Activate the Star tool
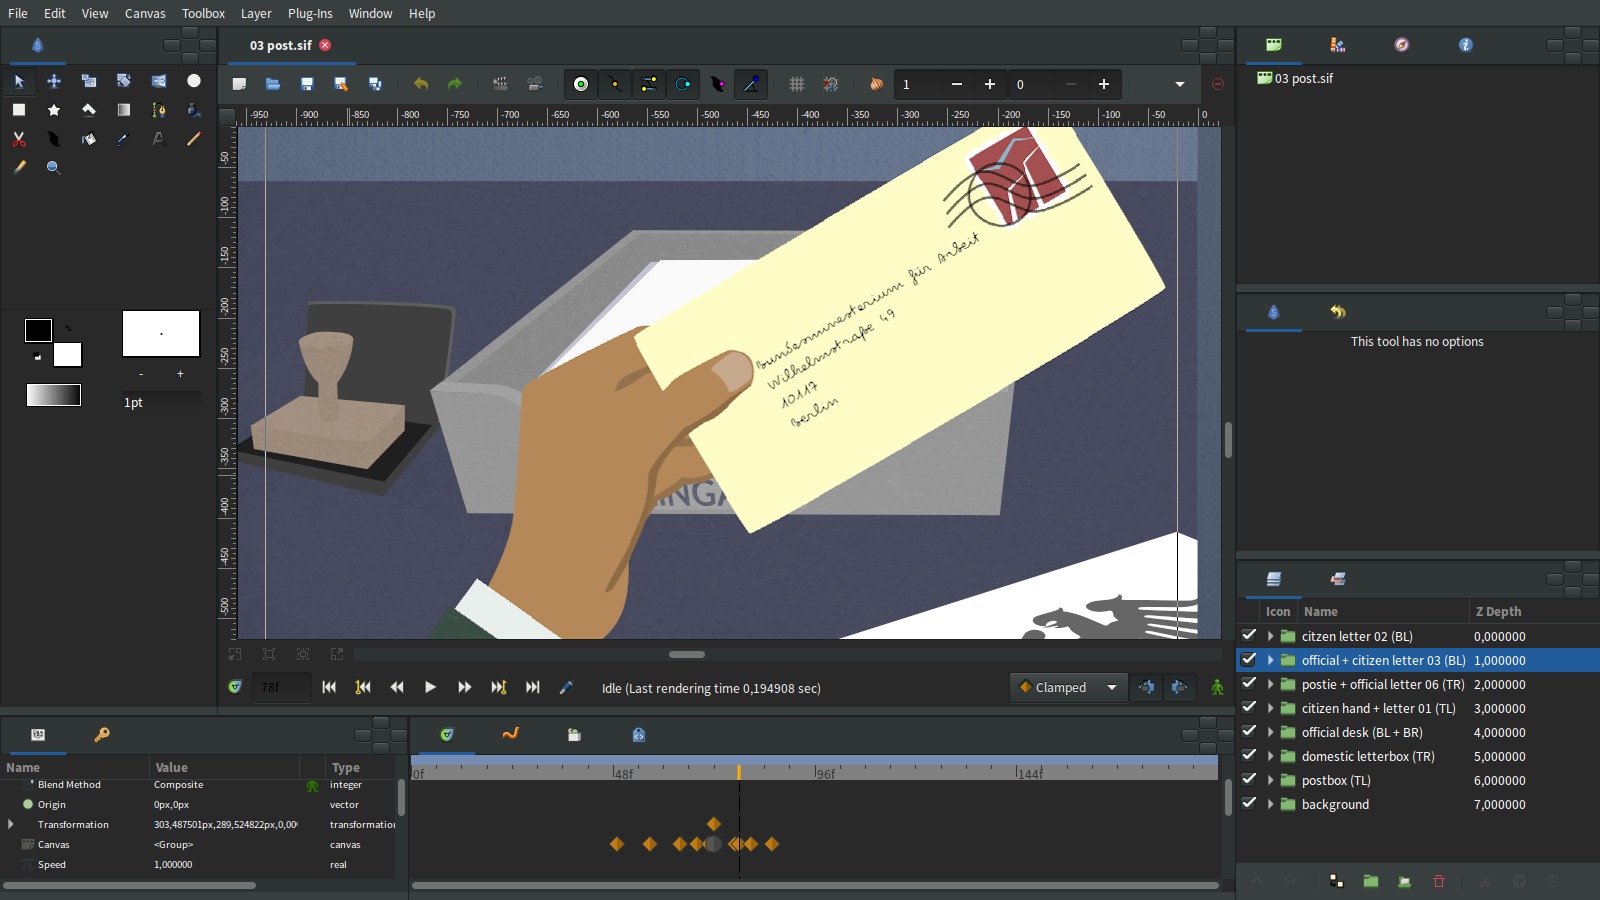The image size is (1600, 900). (54, 110)
